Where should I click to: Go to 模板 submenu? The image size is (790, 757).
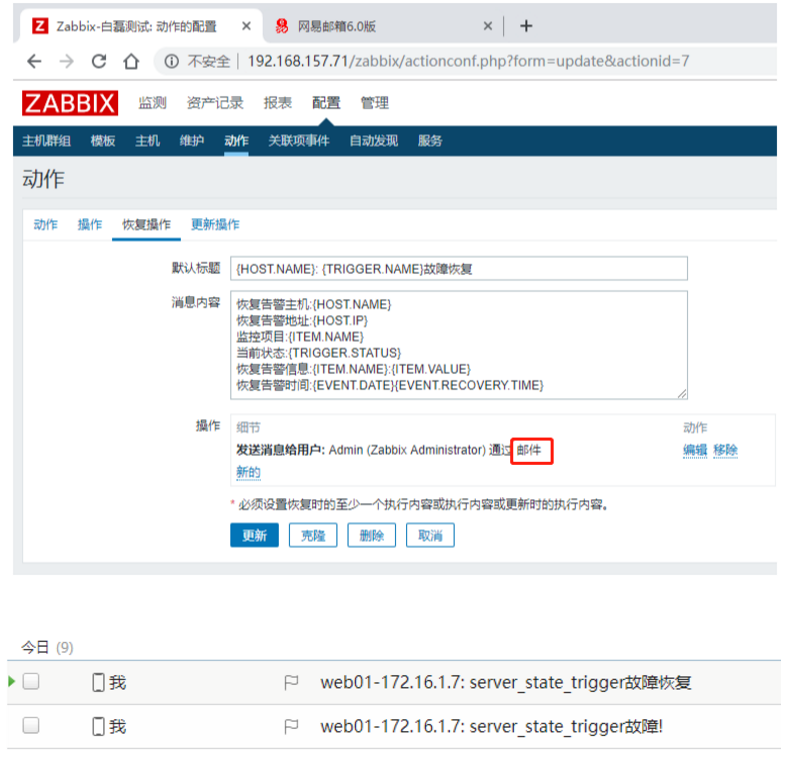click(103, 141)
